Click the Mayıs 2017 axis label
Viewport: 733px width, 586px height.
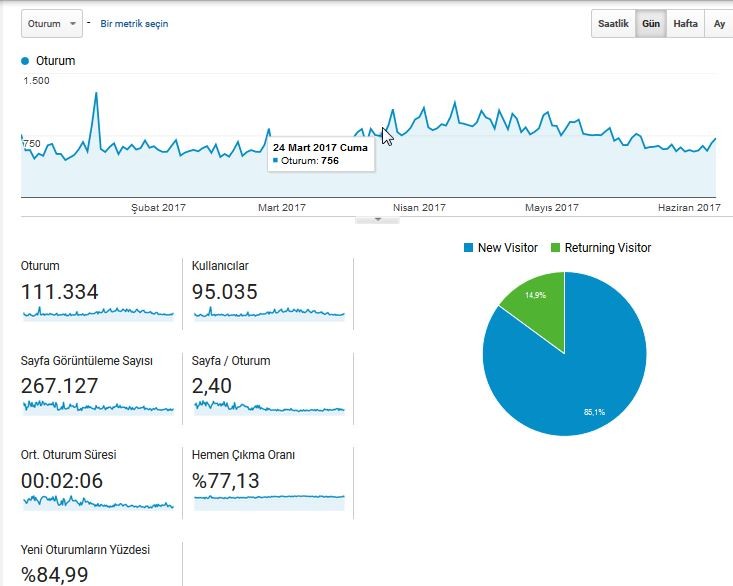(552, 207)
